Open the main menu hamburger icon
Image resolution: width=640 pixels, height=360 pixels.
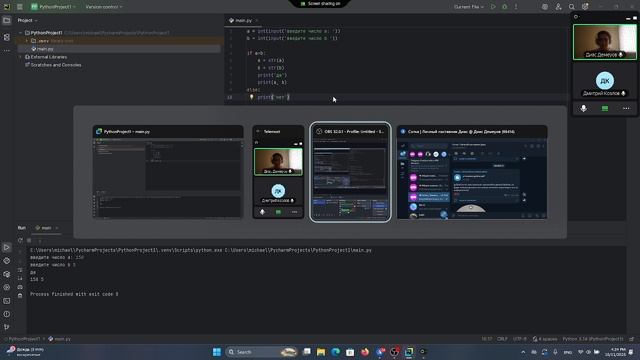point(20,7)
